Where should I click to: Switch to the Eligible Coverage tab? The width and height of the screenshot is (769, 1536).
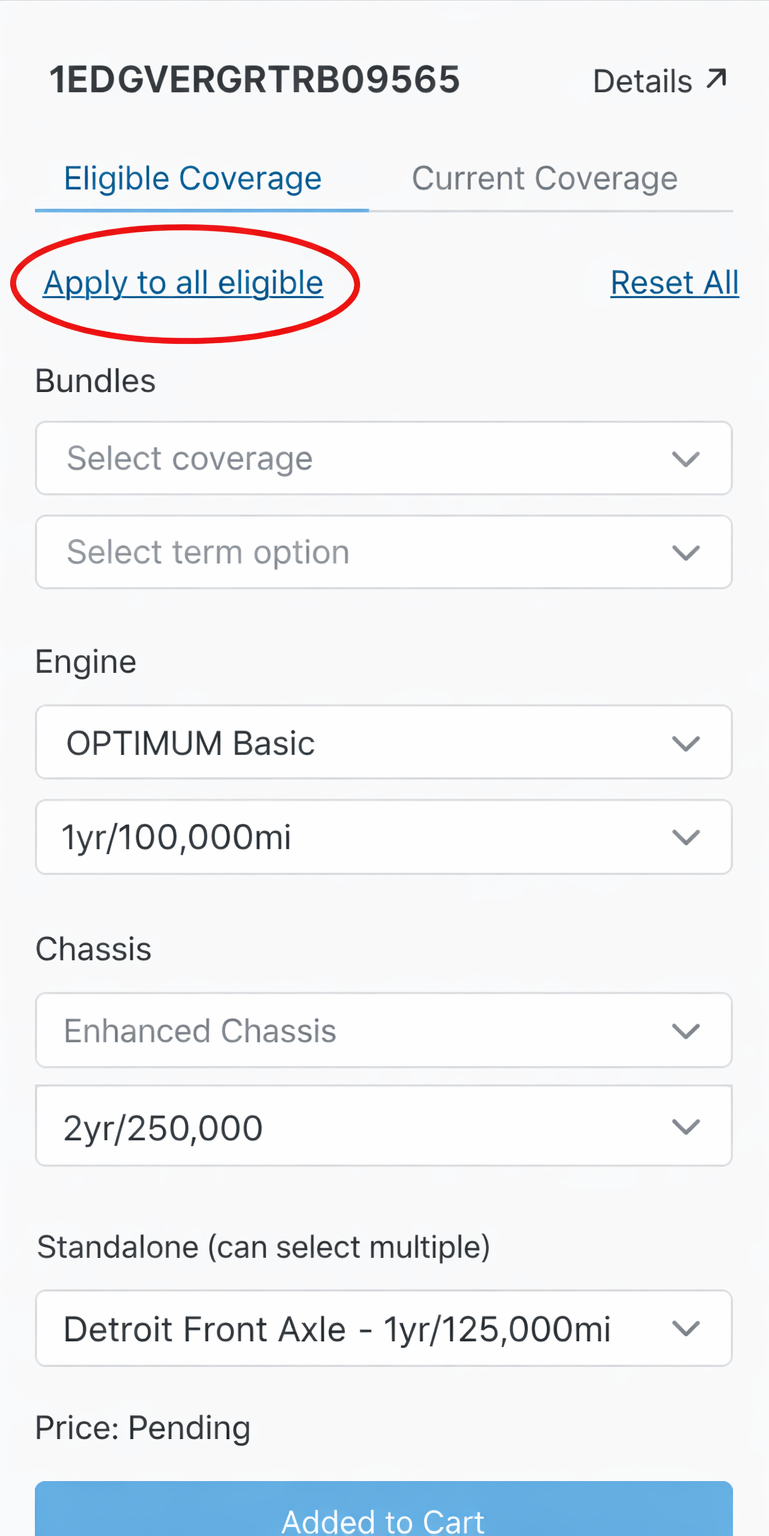click(x=193, y=179)
